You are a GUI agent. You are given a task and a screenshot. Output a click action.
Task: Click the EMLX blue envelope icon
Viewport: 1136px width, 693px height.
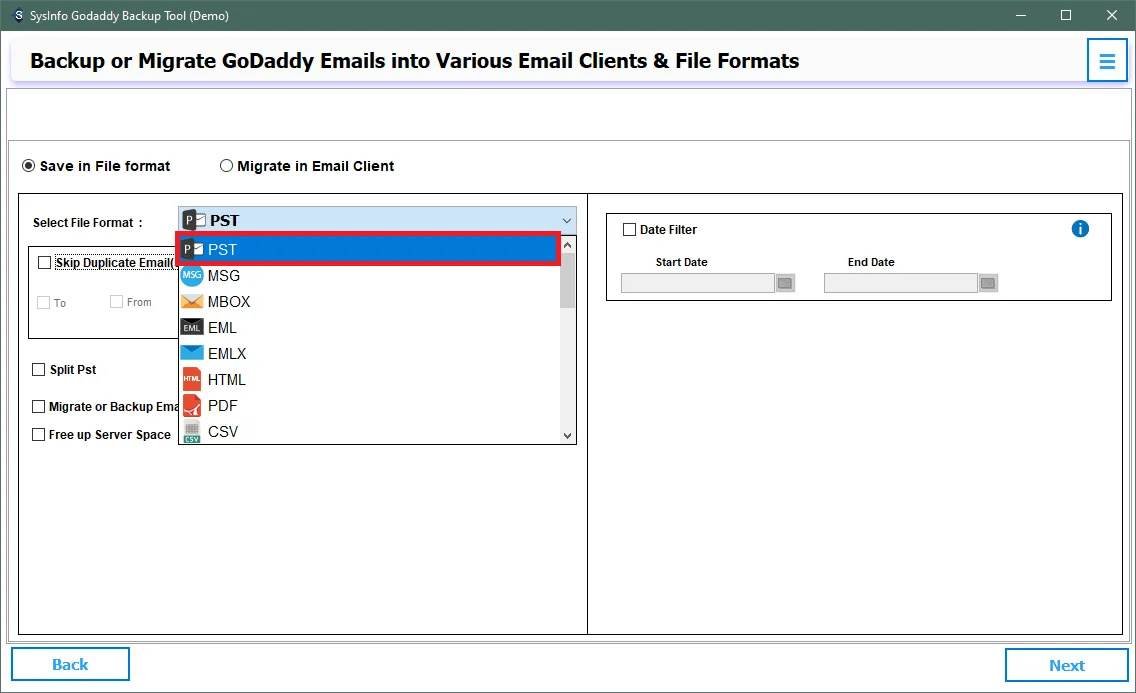pos(192,353)
